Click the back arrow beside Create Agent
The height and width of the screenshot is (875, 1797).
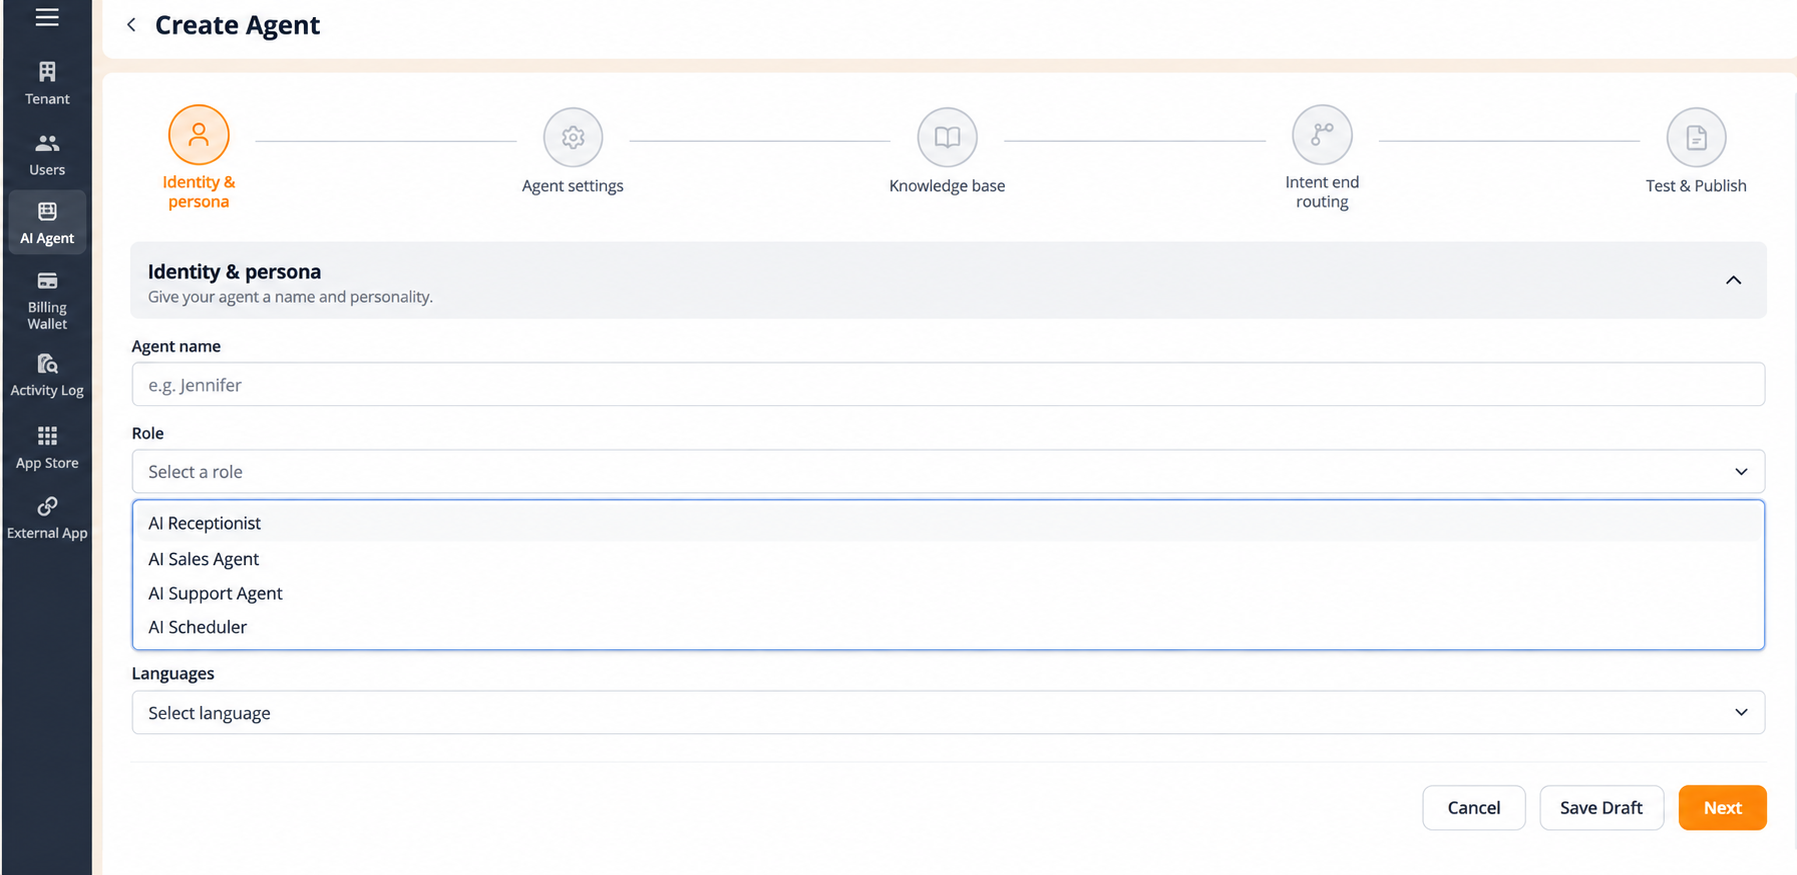pyautogui.click(x=131, y=25)
